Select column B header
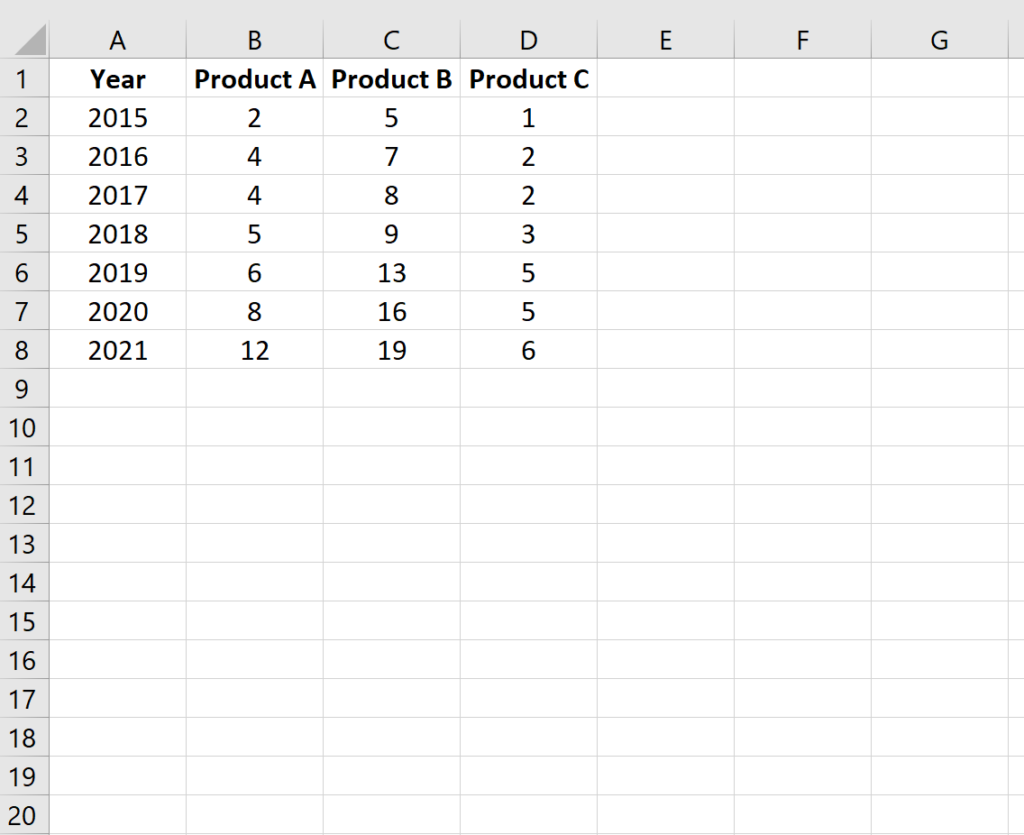 click(x=254, y=40)
